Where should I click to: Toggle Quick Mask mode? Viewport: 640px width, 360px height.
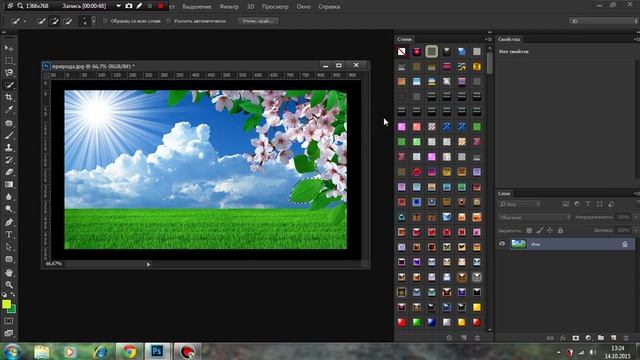pos(9,321)
